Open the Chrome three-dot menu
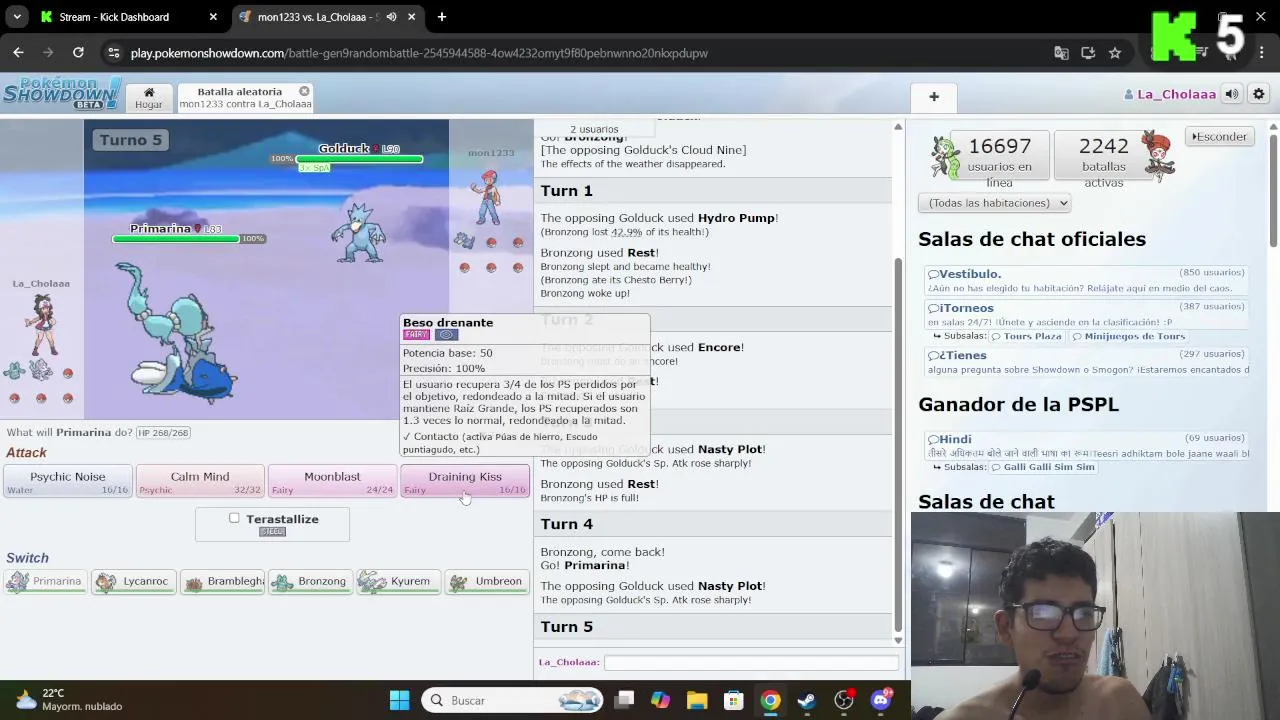 click(1262, 53)
